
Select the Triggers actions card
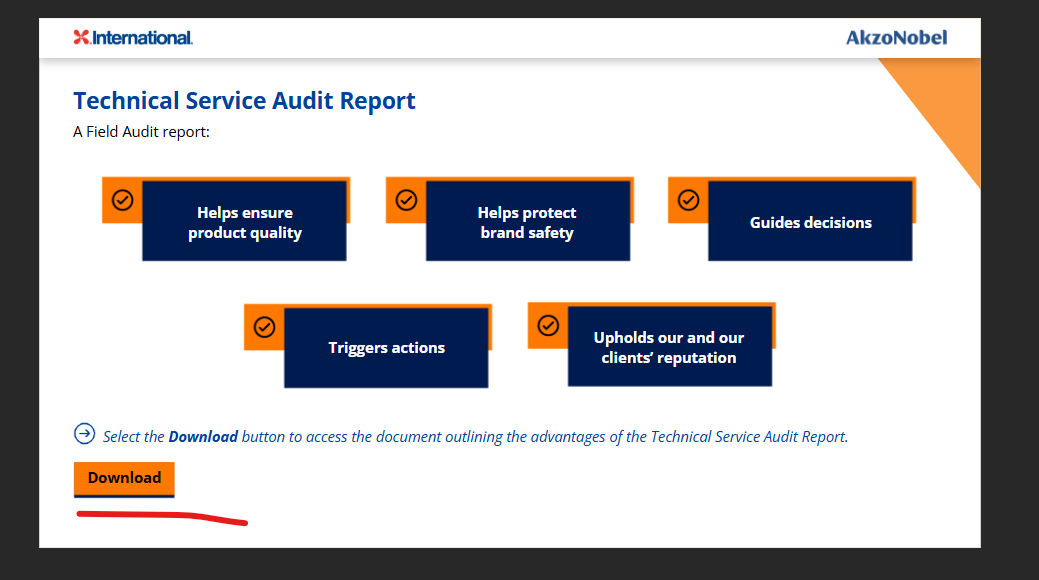[386, 348]
